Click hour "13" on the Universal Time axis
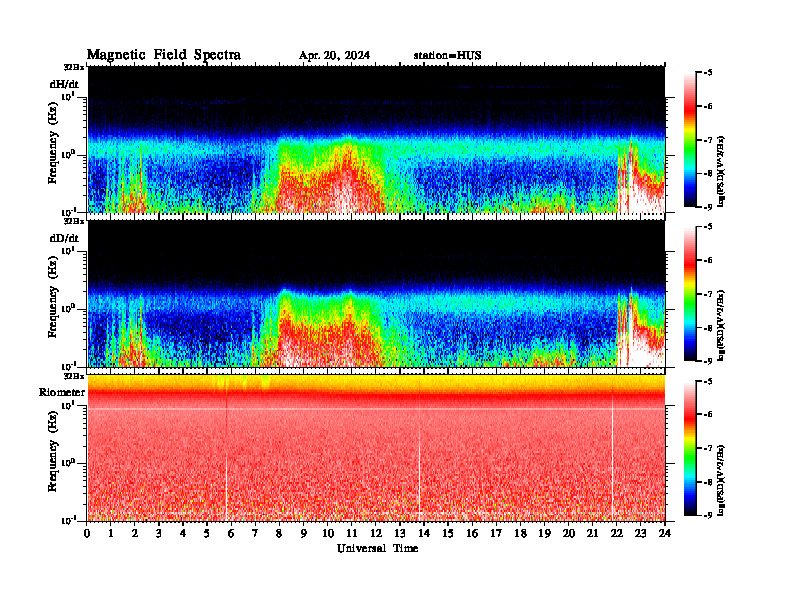Viewport: 792px width, 612px height. [400, 533]
